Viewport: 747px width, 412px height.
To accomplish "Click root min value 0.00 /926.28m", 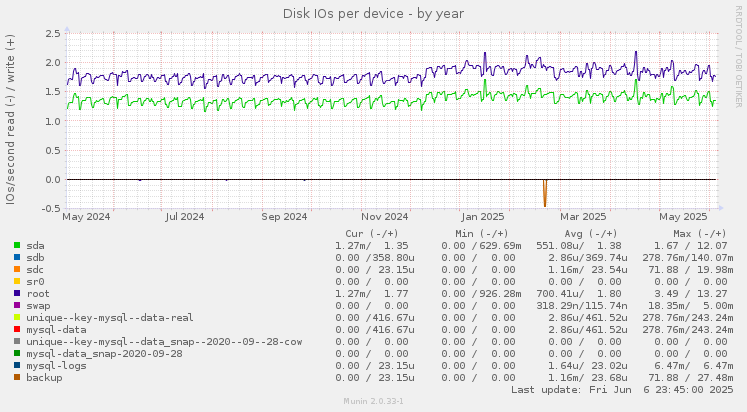I will click(481, 294).
